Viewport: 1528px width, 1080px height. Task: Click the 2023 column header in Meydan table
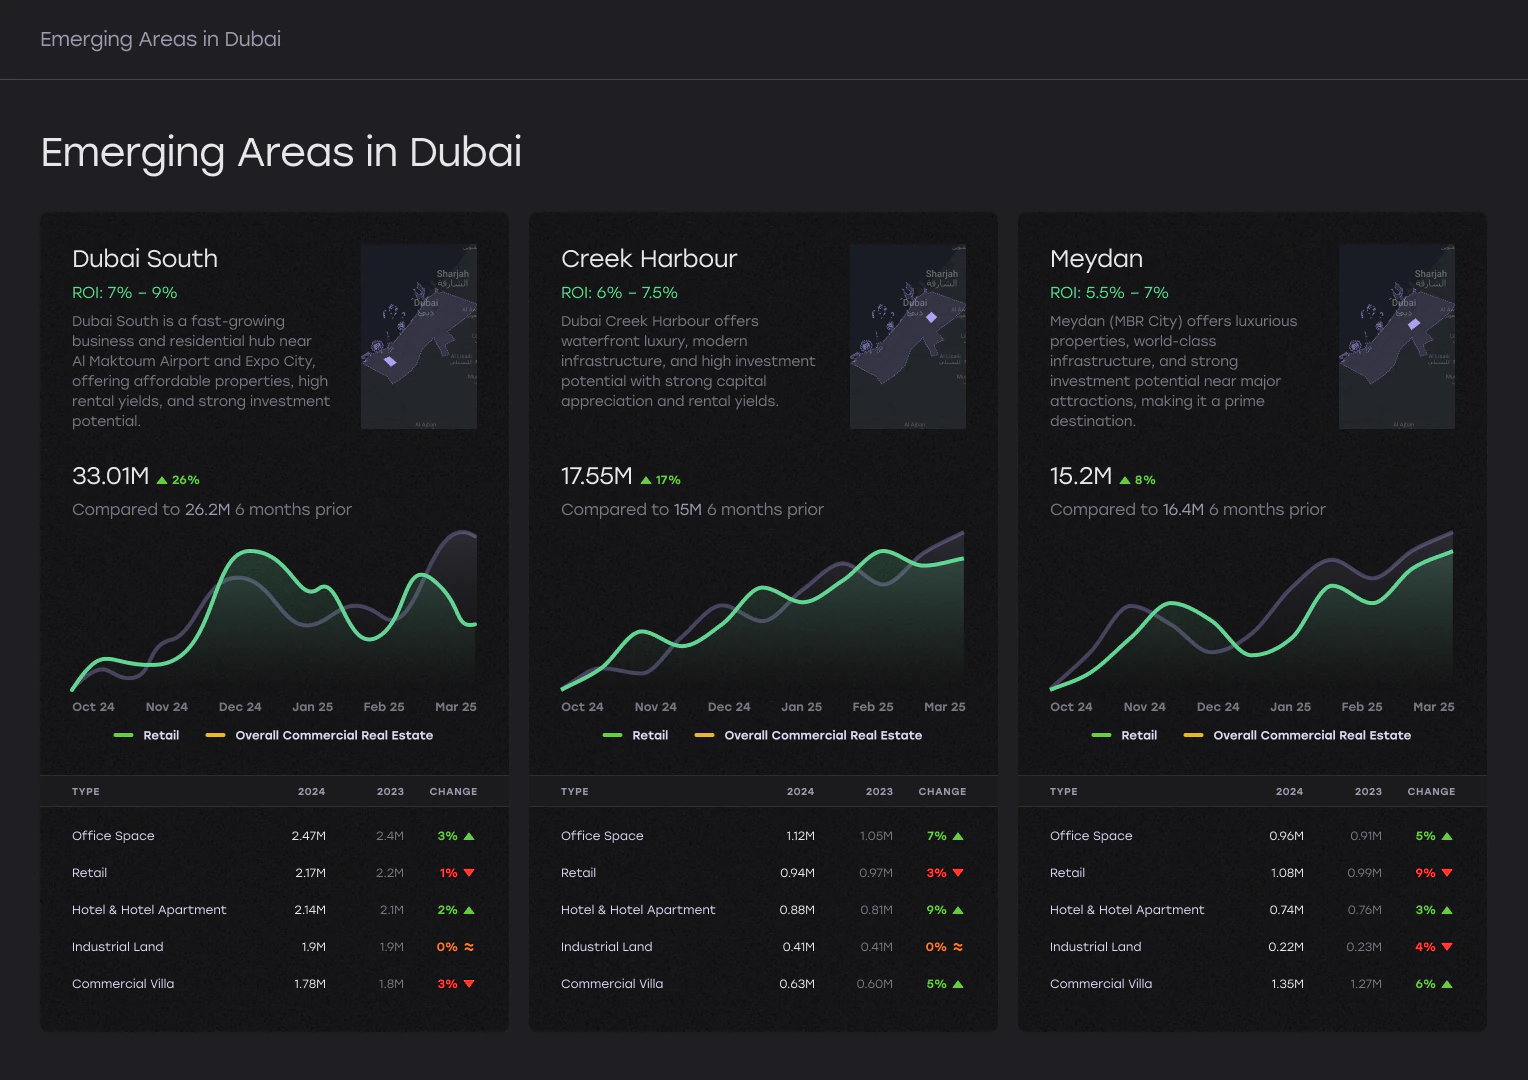click(1368, 792)
